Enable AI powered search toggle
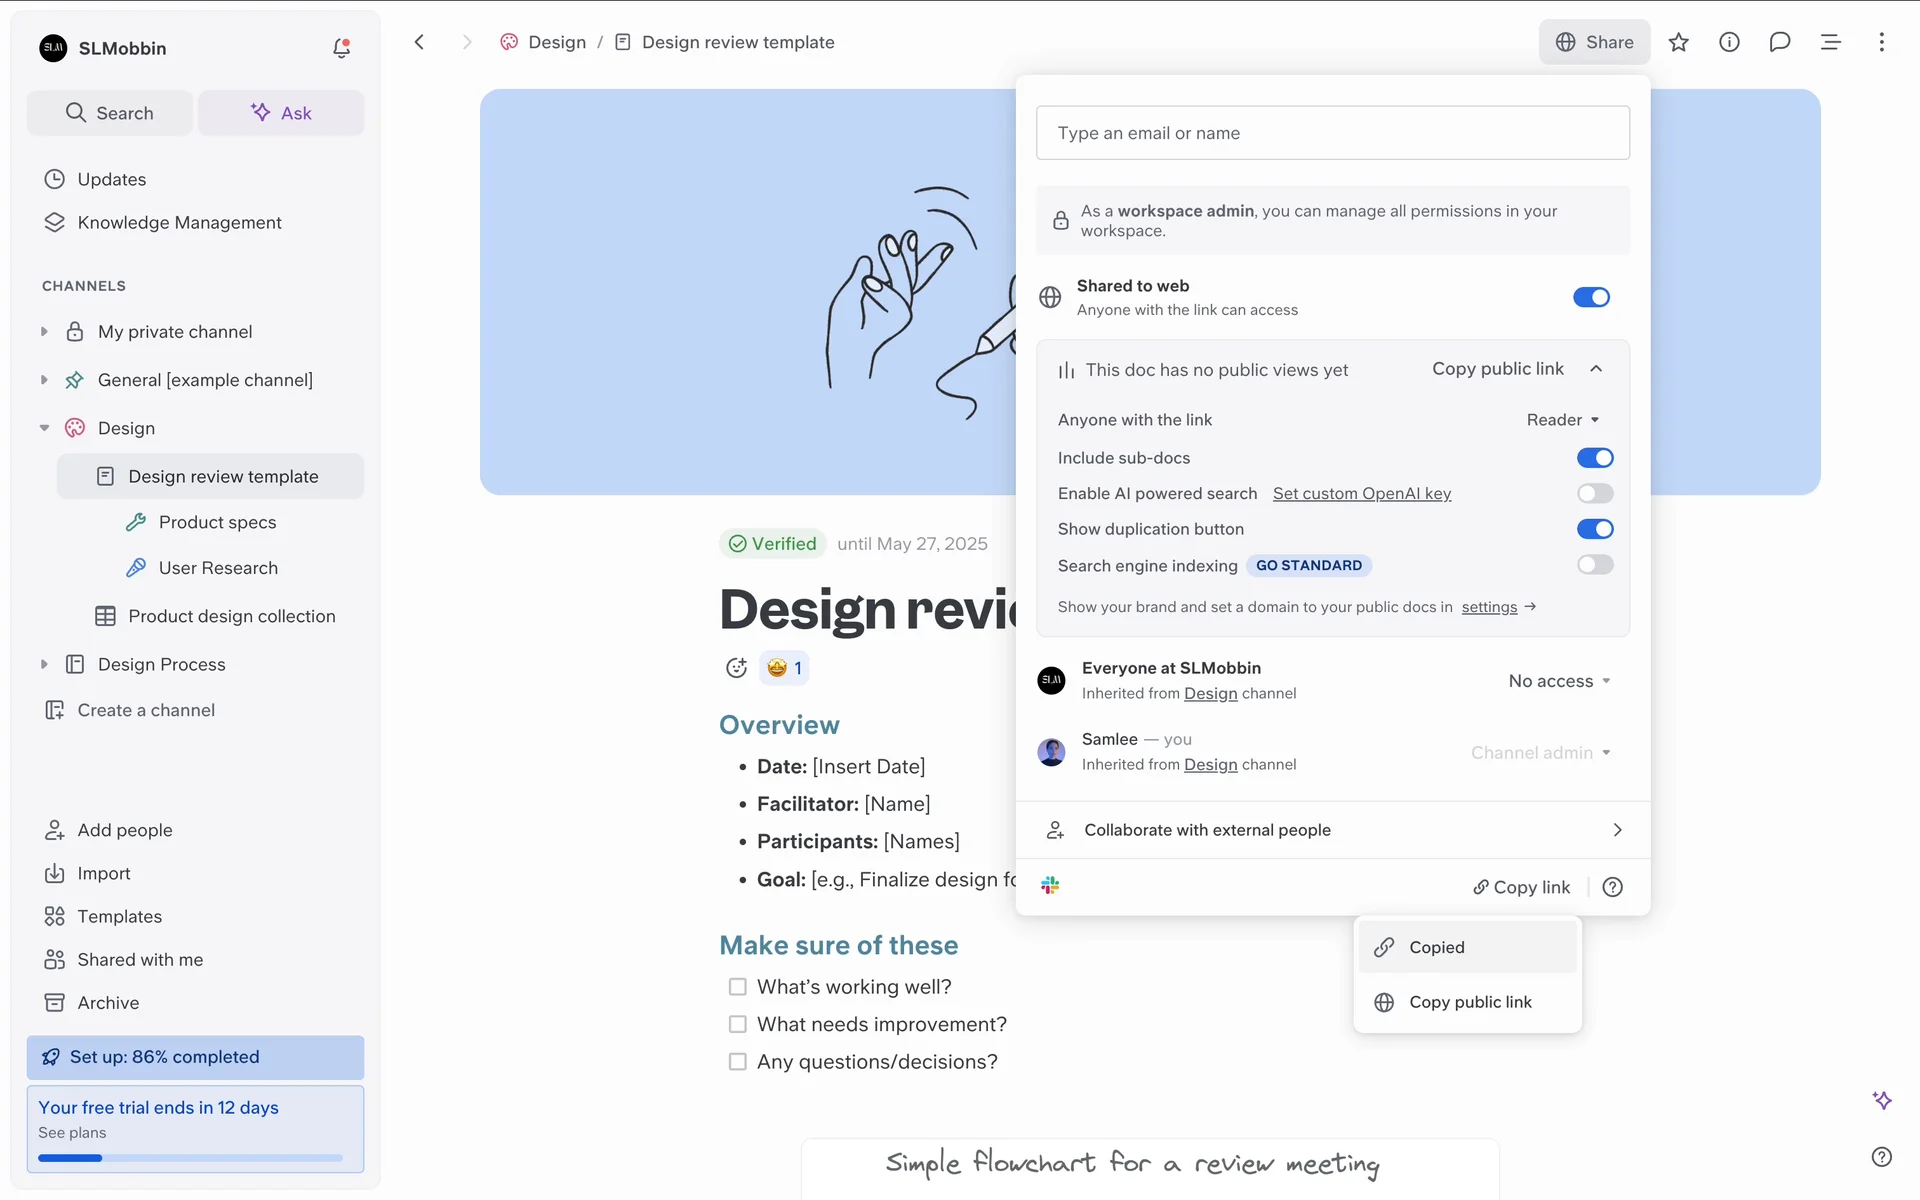1920x1200 pixels. [1594, 493]
